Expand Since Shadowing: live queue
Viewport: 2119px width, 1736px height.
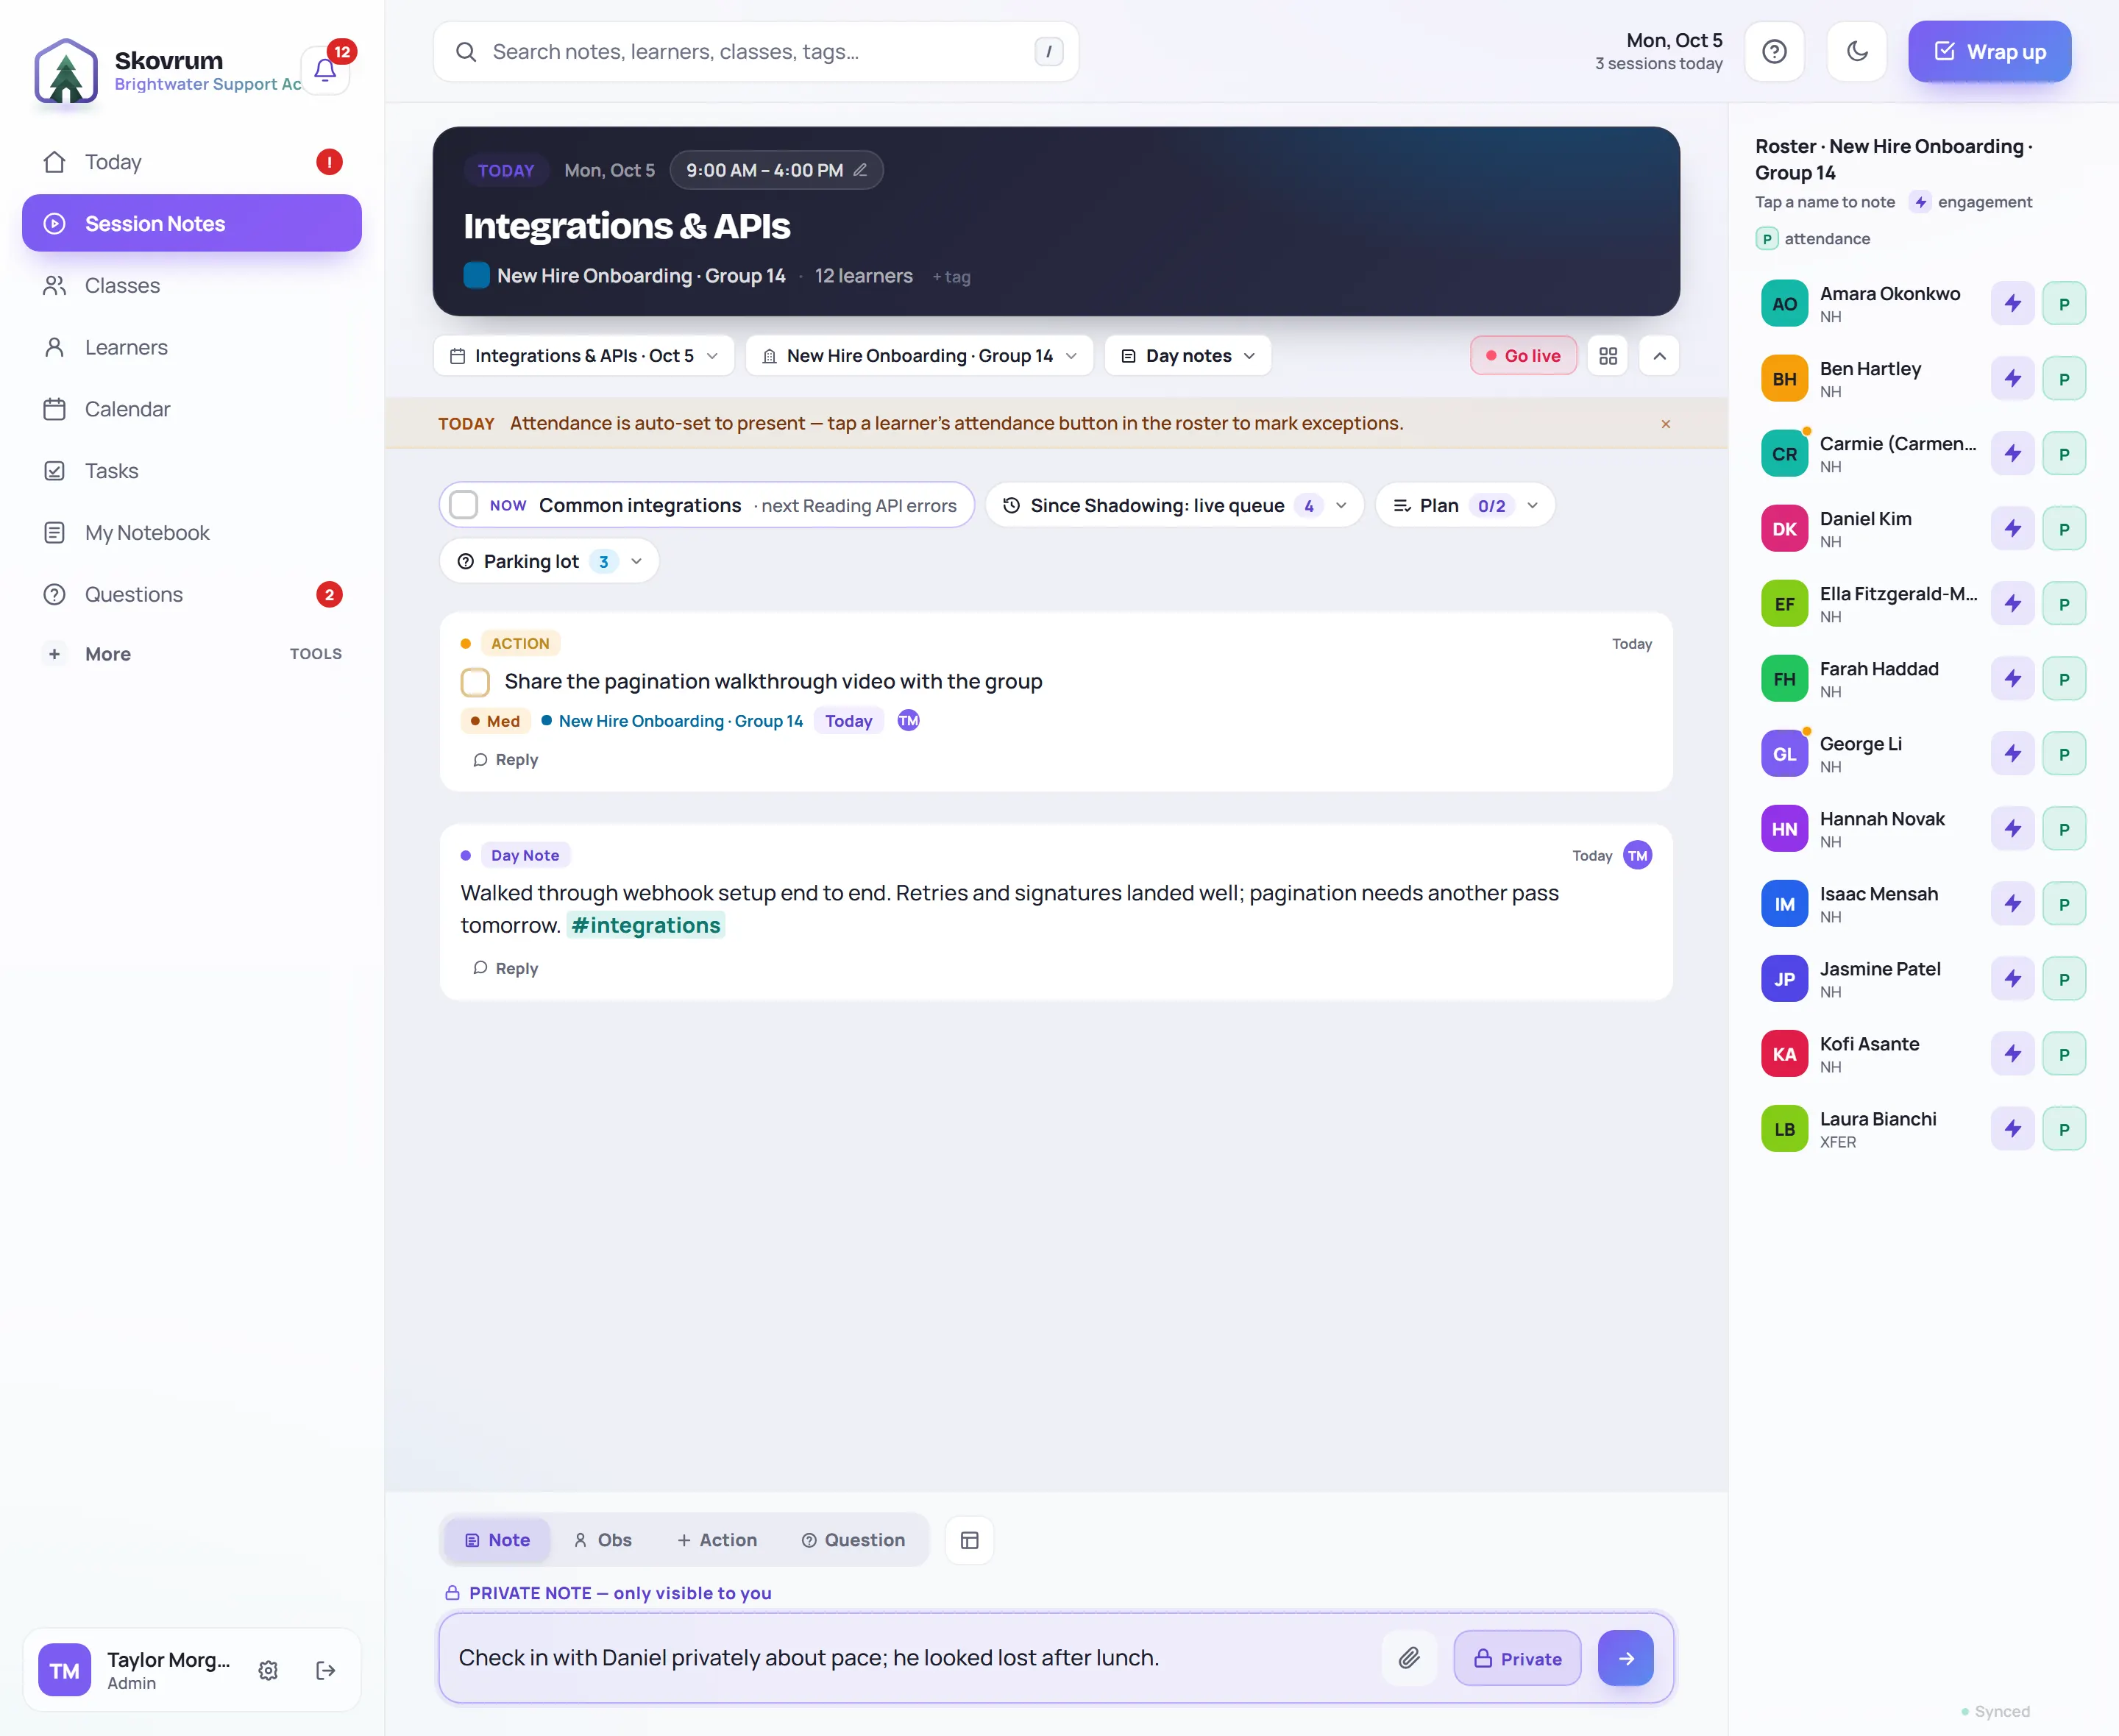1174,505
